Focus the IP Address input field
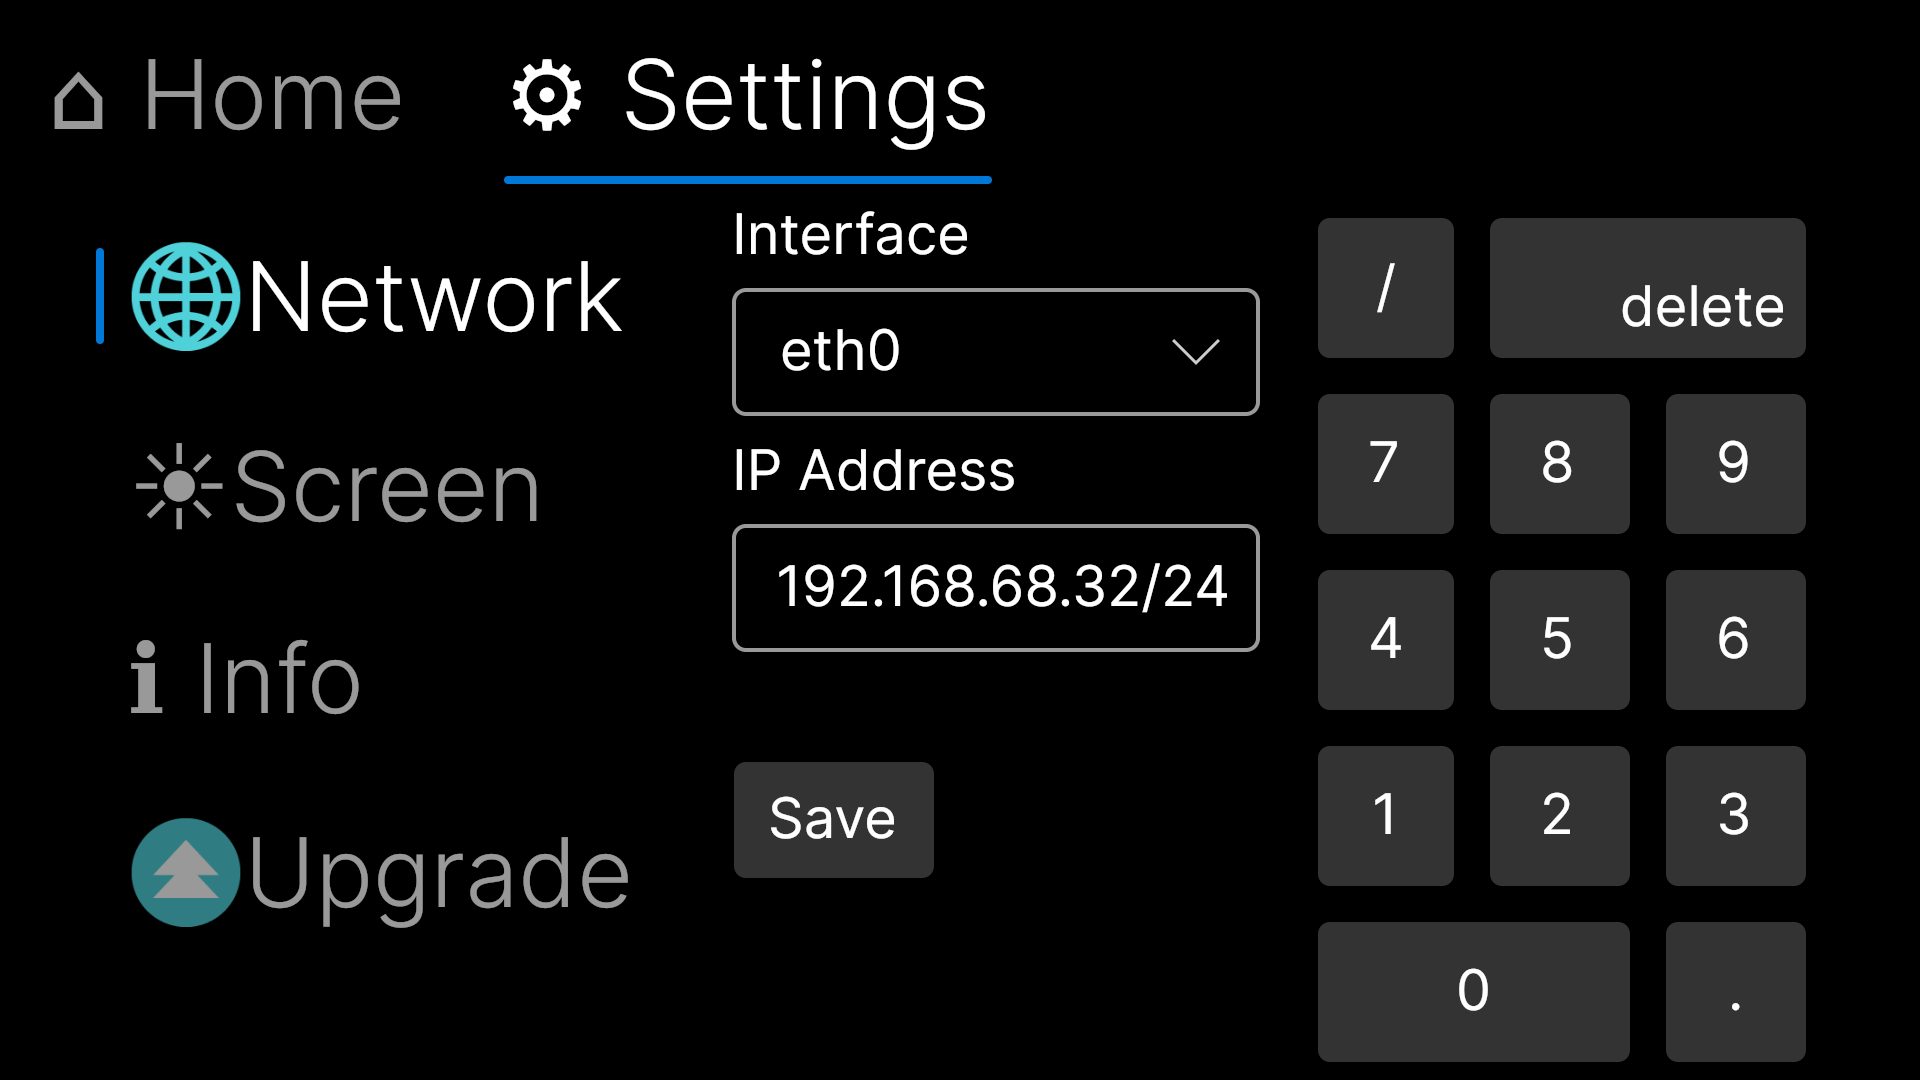This screenshot has width=1920, height=1080. pos(996,588)
